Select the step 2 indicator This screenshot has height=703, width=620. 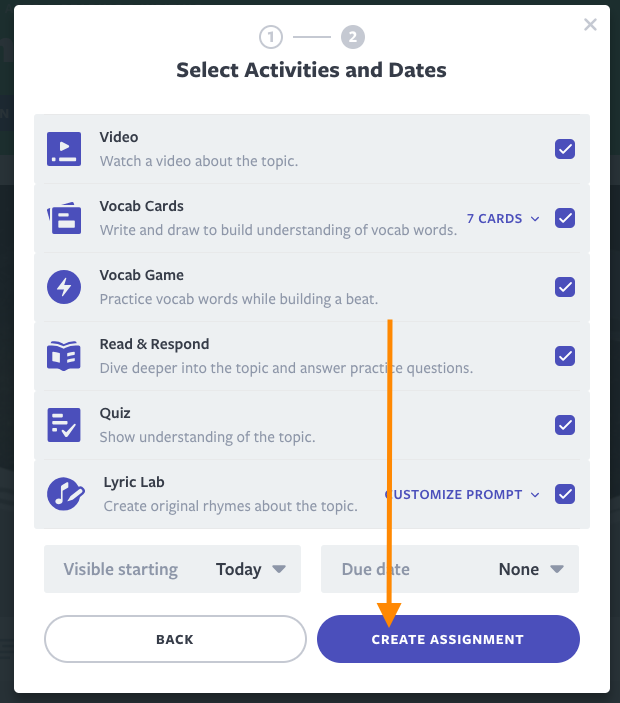(x=352, y=38)
